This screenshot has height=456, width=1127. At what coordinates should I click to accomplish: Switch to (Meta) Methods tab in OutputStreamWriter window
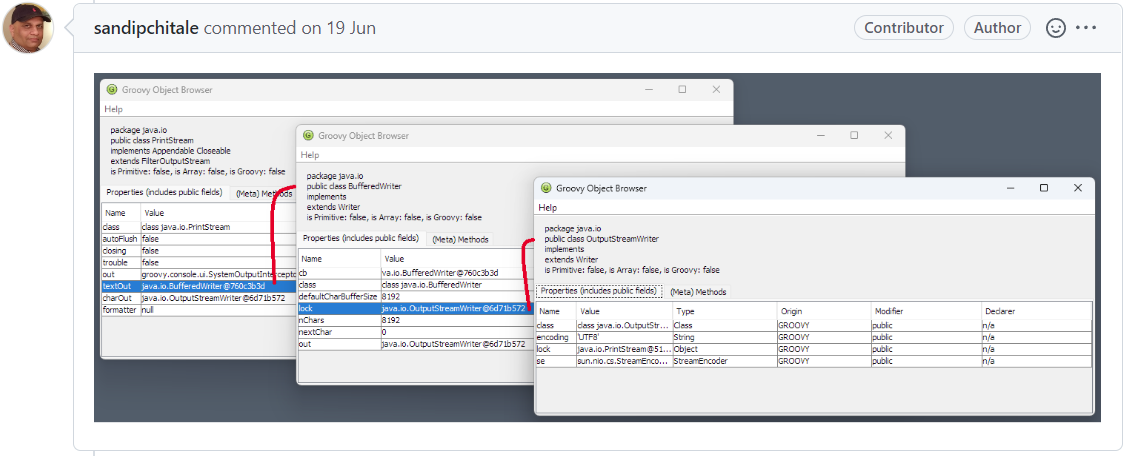pos(698,292)
